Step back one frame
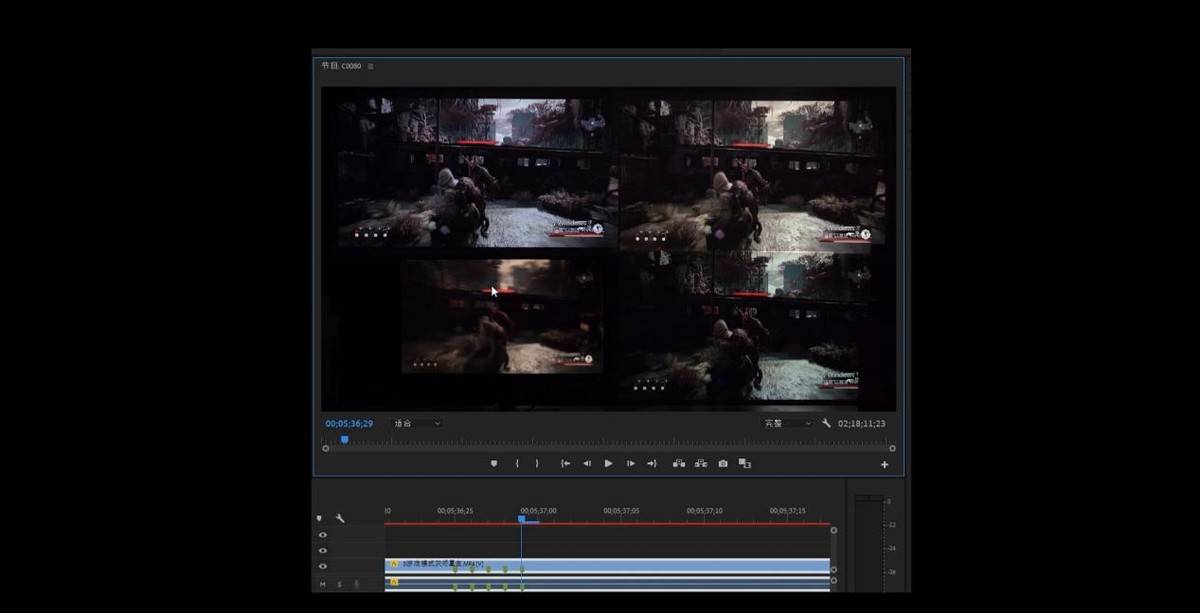Screen dimensions: 1200x613 587,463
